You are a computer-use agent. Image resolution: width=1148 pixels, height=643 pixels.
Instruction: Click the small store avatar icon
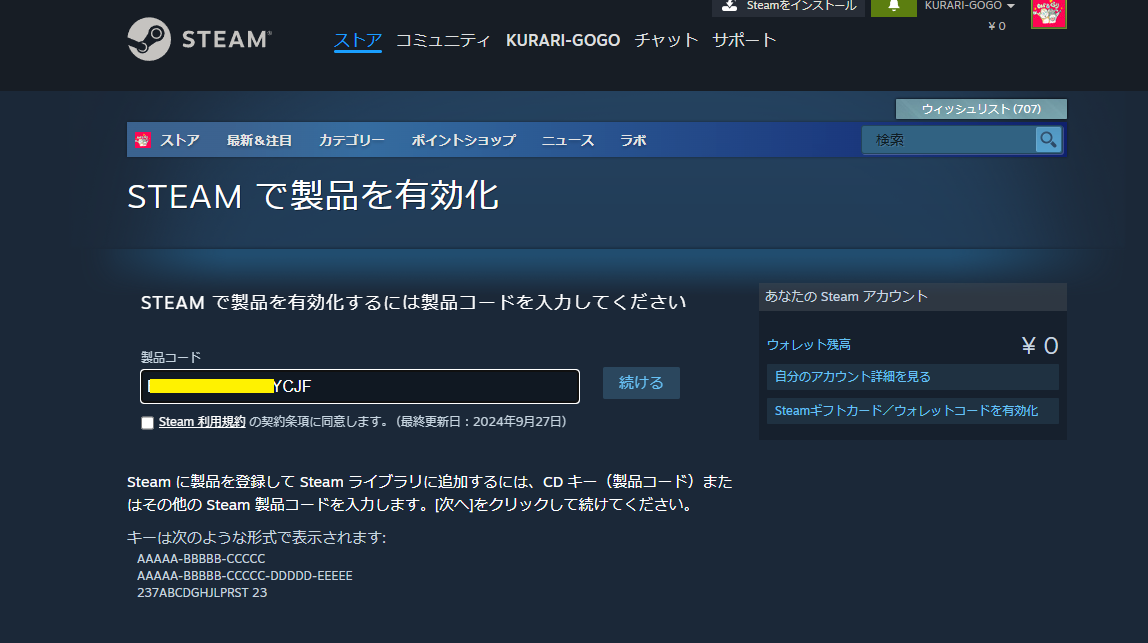pos(143,140)
